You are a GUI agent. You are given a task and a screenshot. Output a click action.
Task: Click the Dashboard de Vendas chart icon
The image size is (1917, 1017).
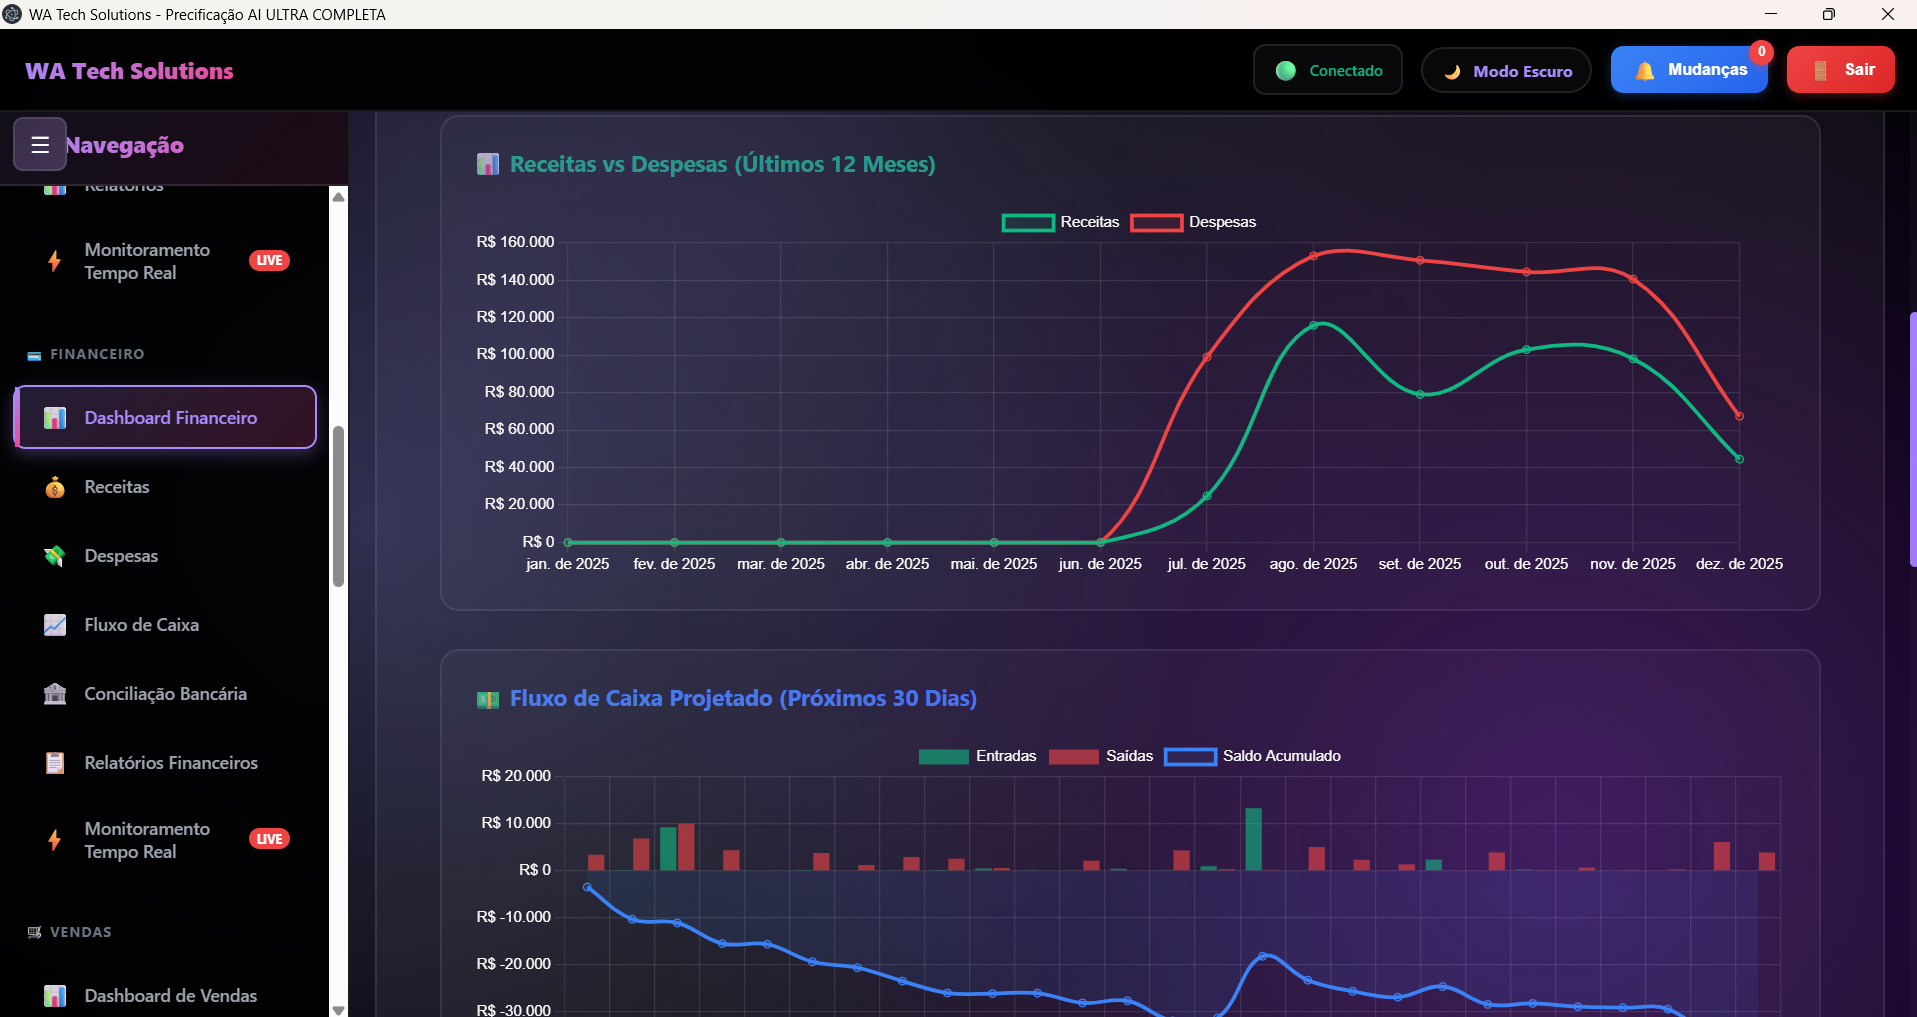(55, 996)
